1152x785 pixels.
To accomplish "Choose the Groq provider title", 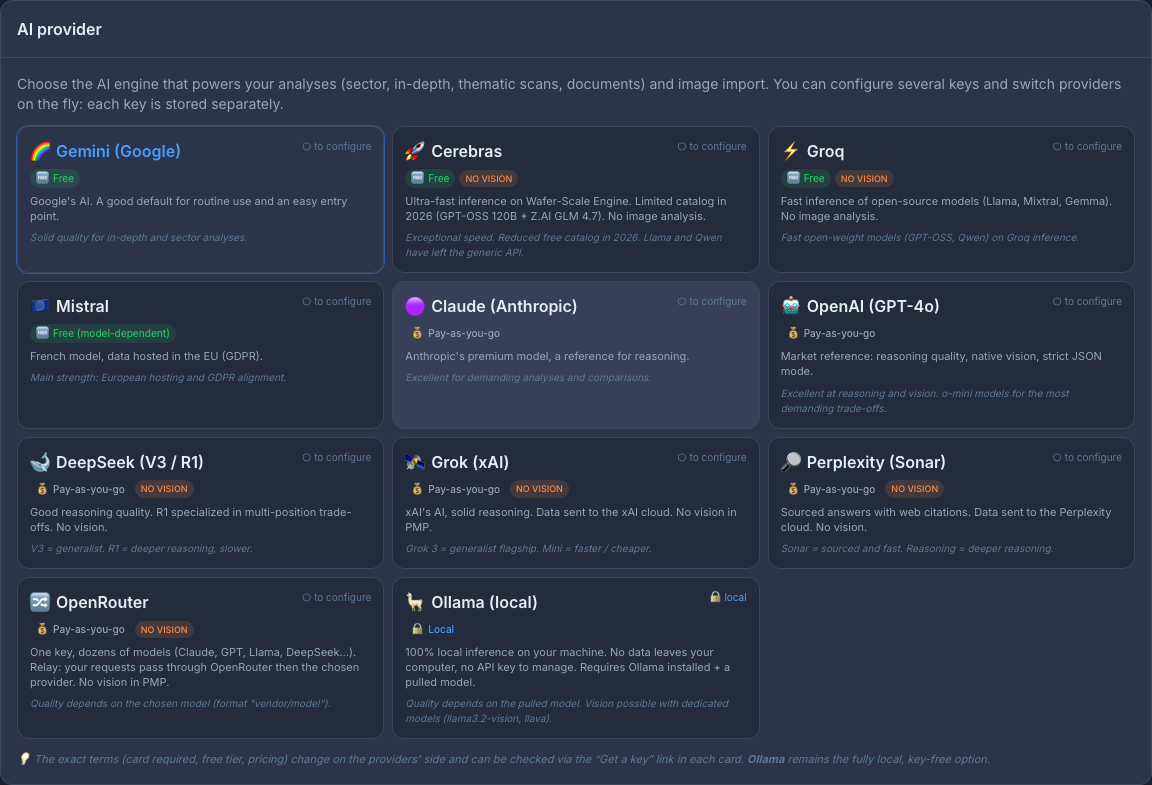I will click(x=825, y=151).
